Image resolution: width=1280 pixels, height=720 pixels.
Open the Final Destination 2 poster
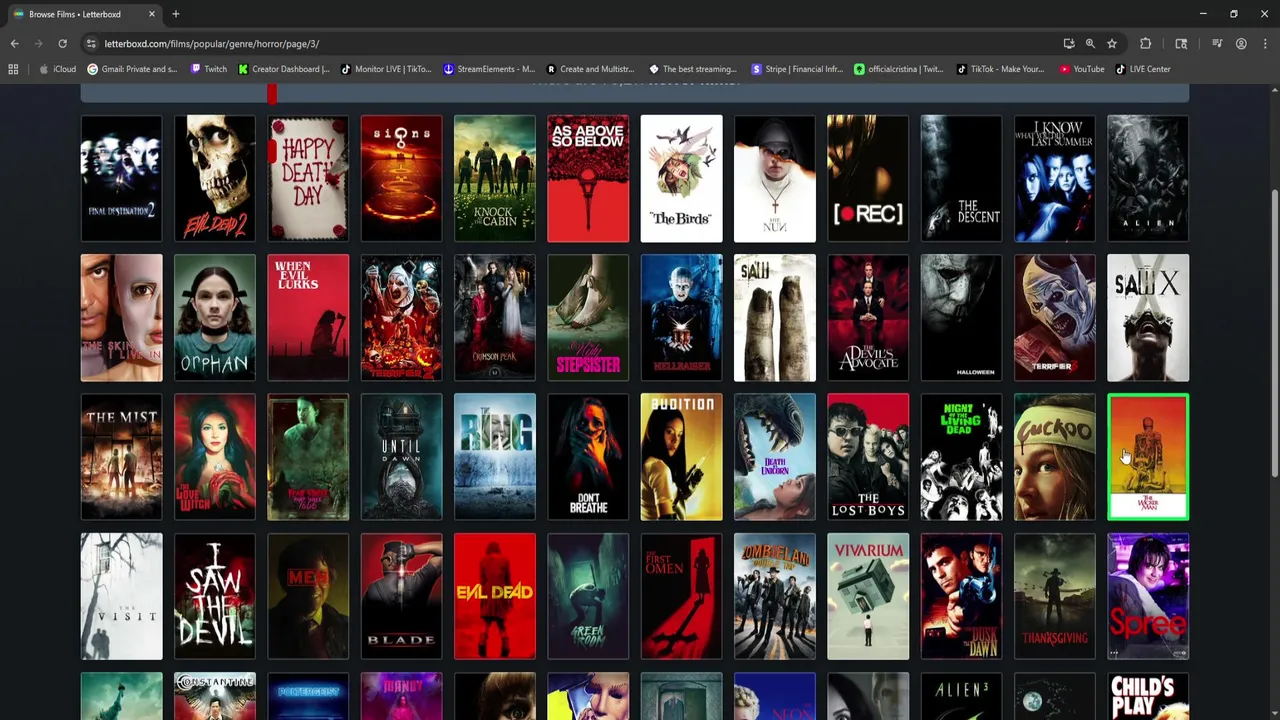click(x=121, y=178)
